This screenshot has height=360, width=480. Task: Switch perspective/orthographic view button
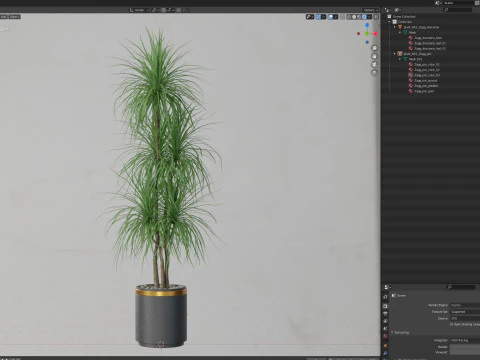pos(374,72)
